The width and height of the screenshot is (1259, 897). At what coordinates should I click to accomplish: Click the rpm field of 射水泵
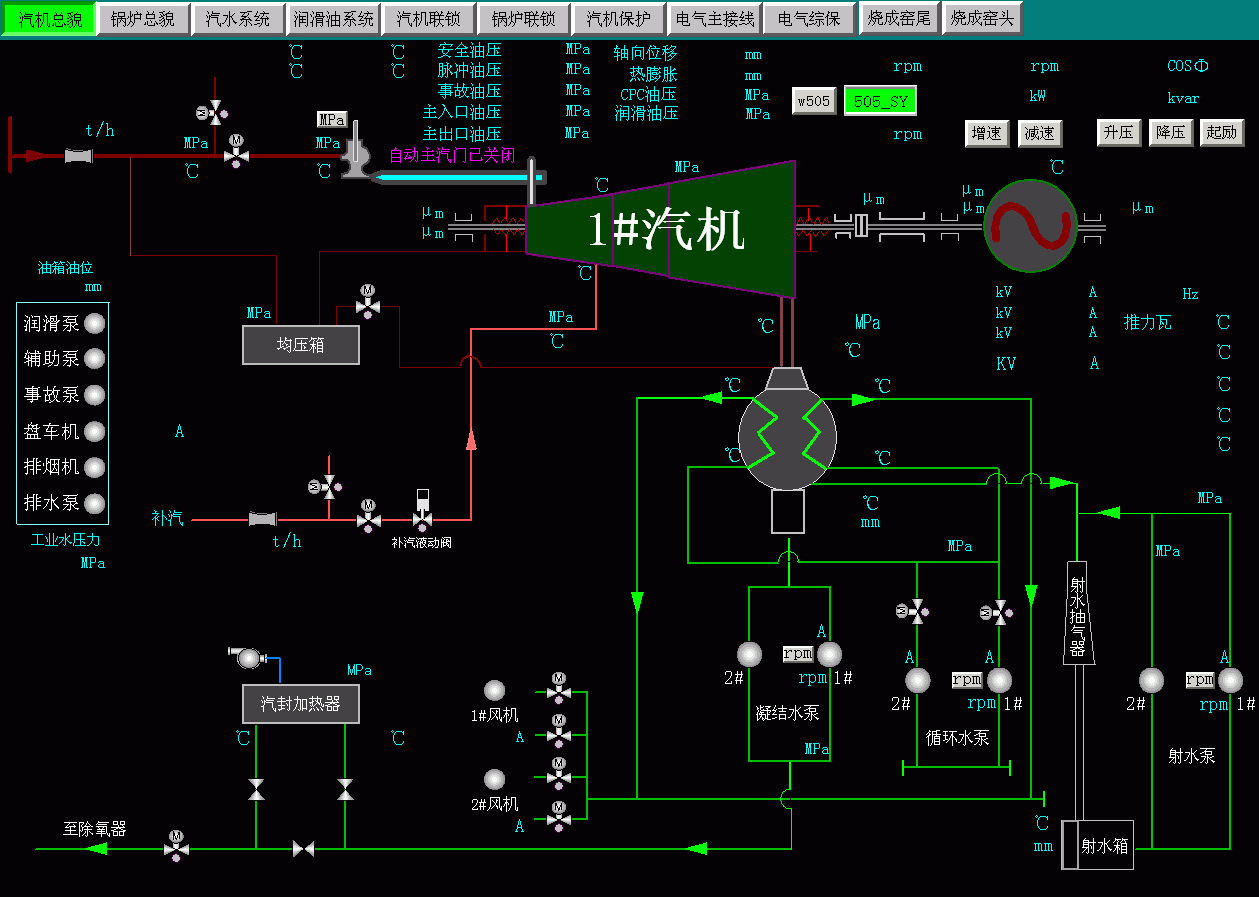pos(1200,680)
